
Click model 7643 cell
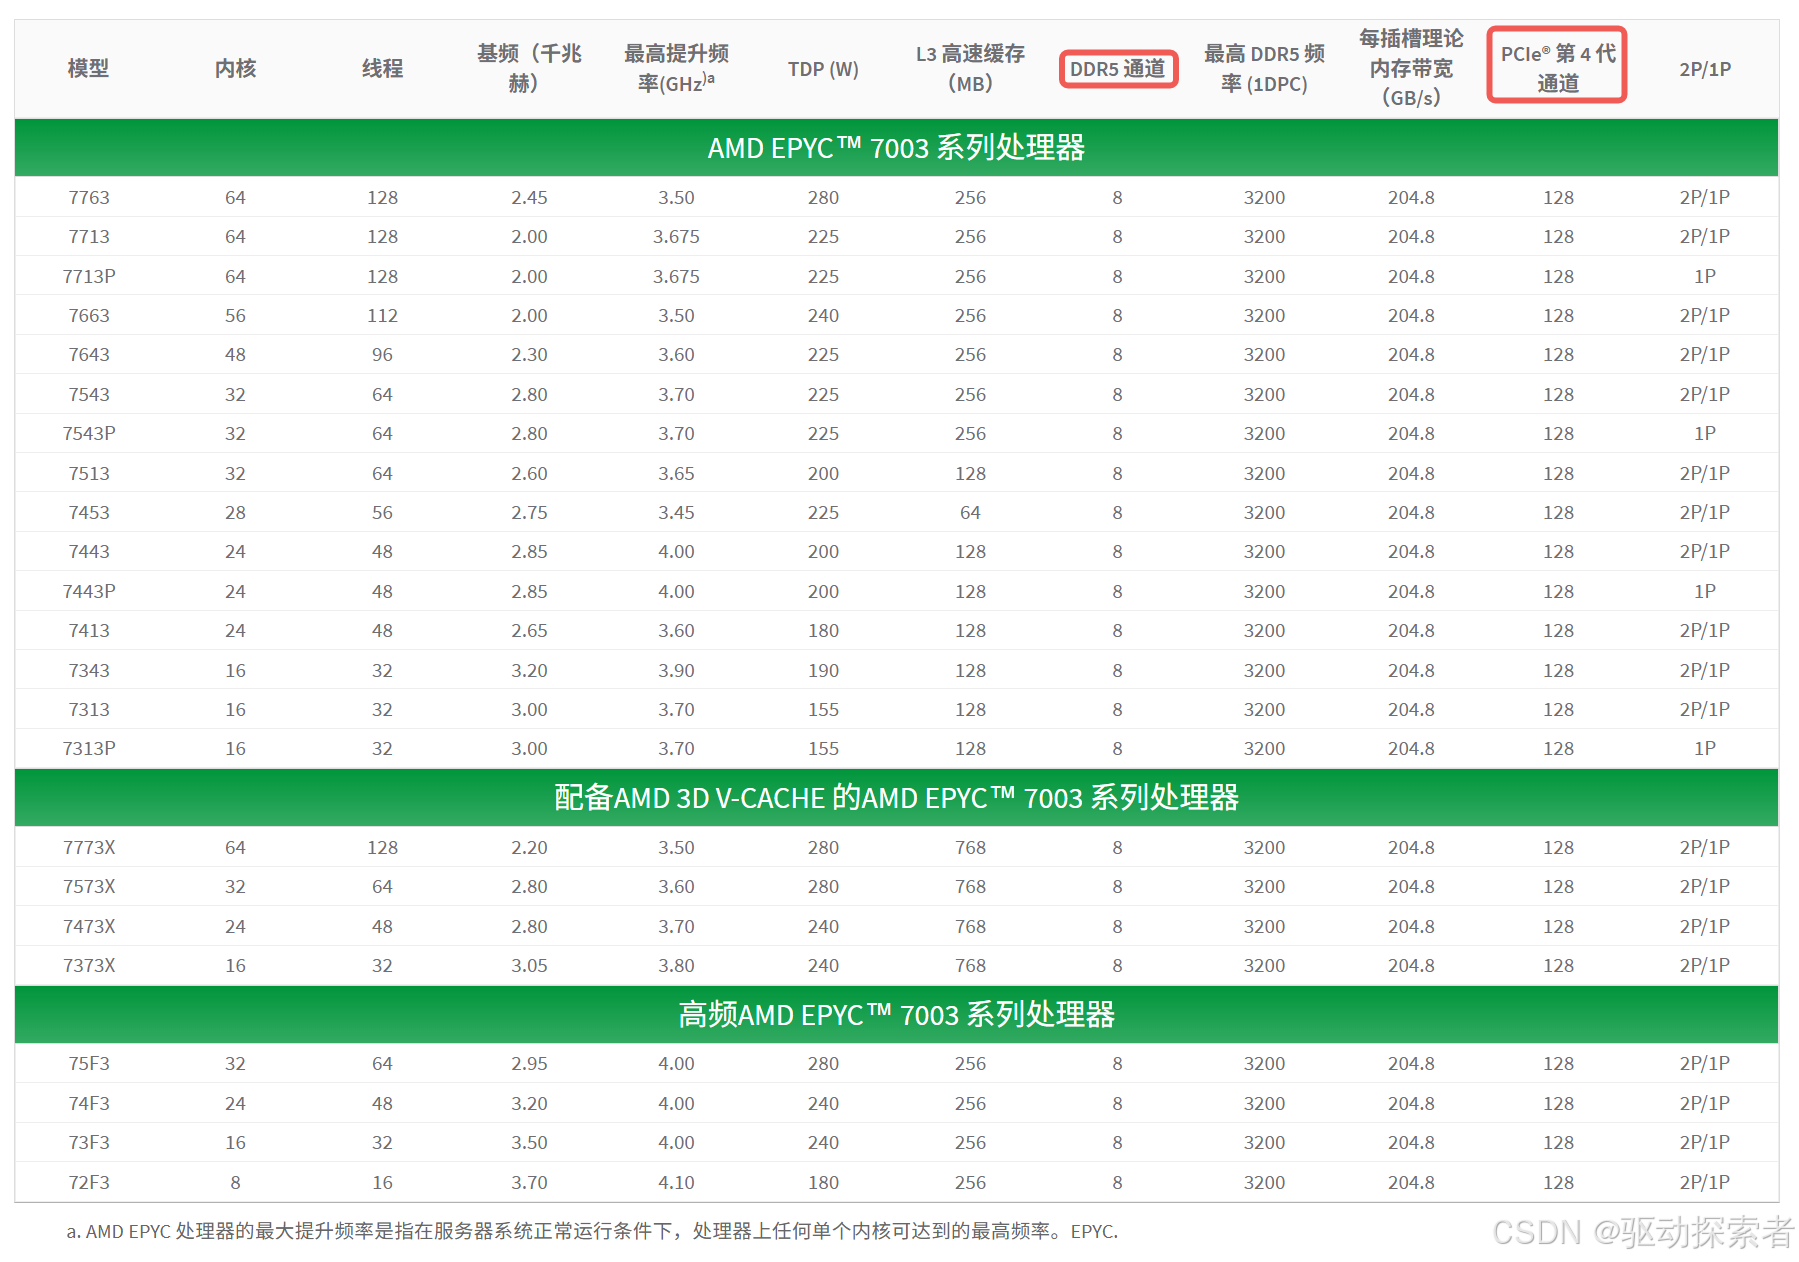click(88, 355)
